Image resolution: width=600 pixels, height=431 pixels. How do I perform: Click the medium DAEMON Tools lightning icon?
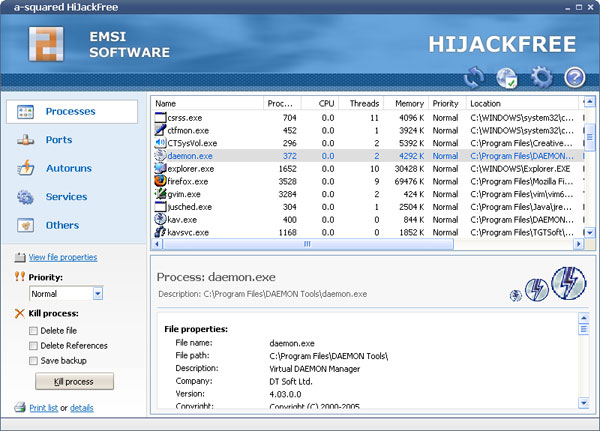click(537, 290)
